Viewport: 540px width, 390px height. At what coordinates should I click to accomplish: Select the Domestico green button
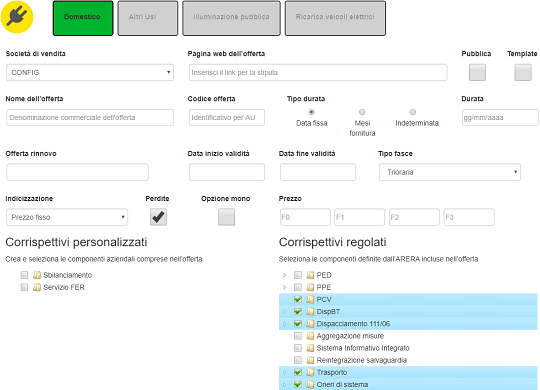click(83, 18)
